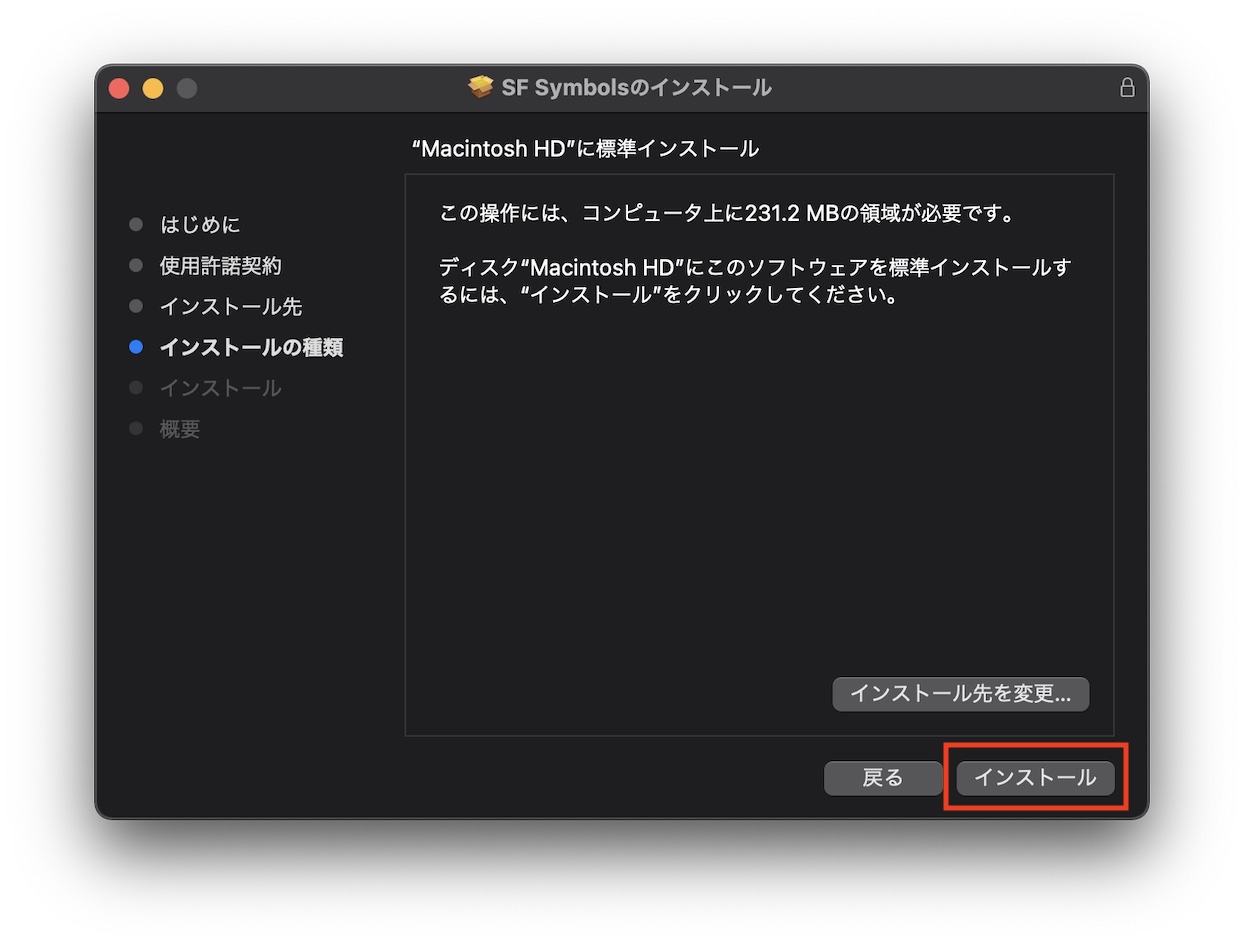Select the インストール先 step in the sidebar
This screenshot has width=1244, height=945.
tap(231, 306)
